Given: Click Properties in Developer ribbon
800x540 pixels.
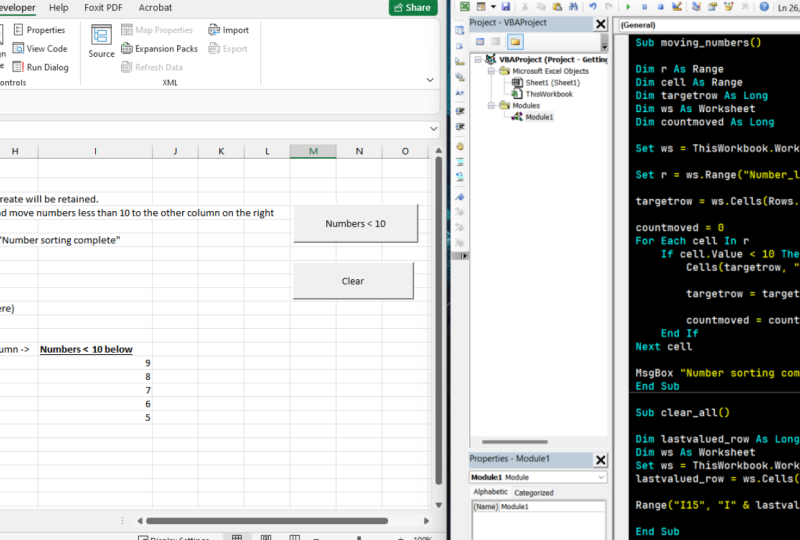Looking at the screenshot, I should click(39, 30).
